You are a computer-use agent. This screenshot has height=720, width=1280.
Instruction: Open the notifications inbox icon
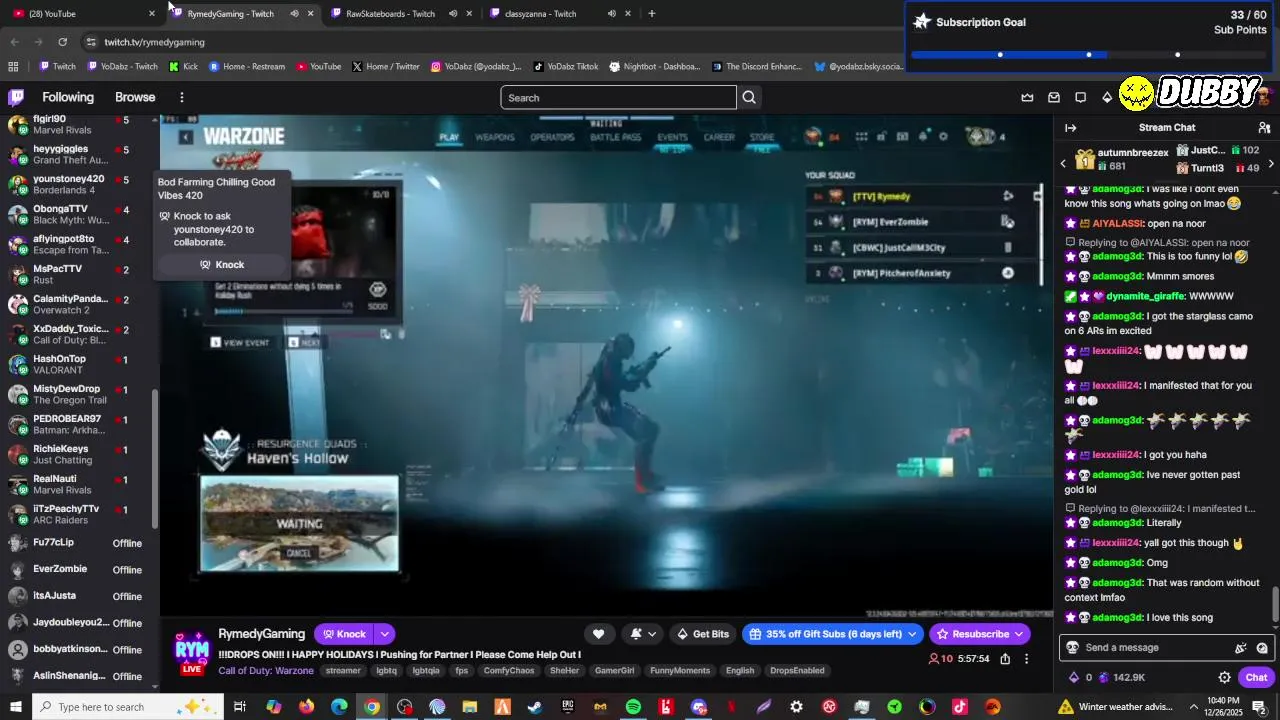pyautogui.click(x=1054, y=97)
